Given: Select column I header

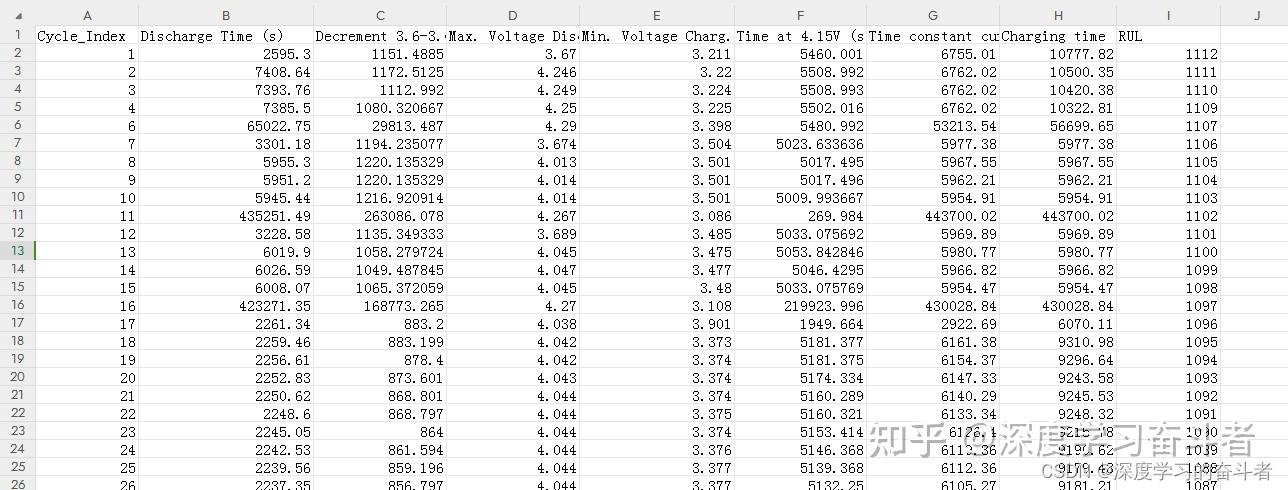Looking at the screenshot, I should (1168, 15).
